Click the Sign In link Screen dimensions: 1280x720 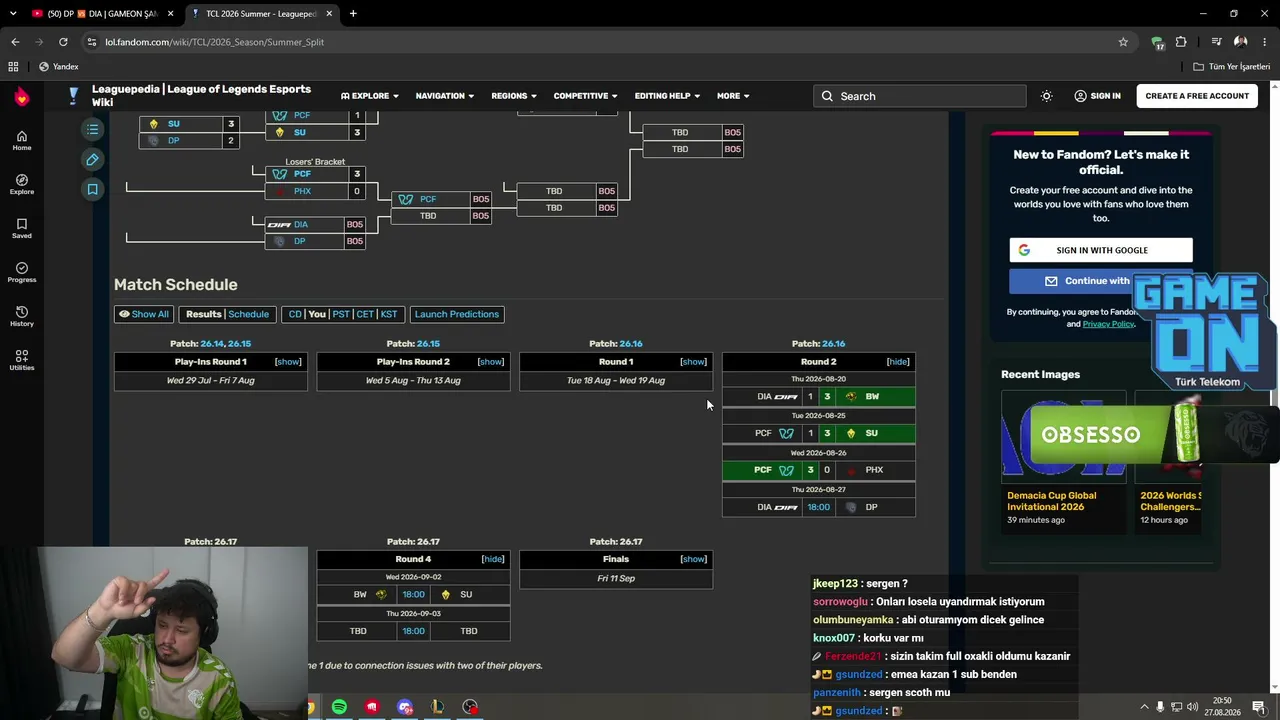1097,96
